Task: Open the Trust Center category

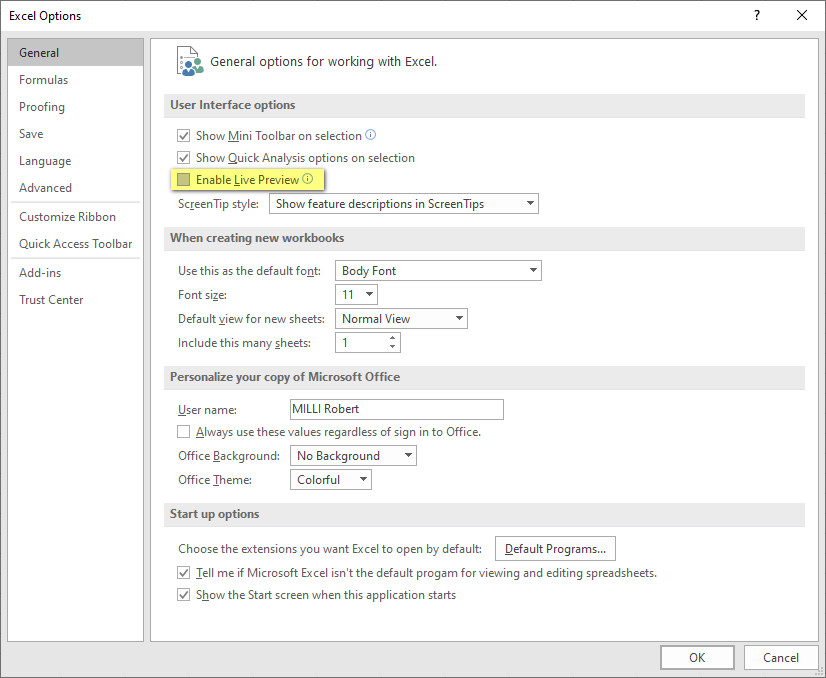Action: point(75,300)
